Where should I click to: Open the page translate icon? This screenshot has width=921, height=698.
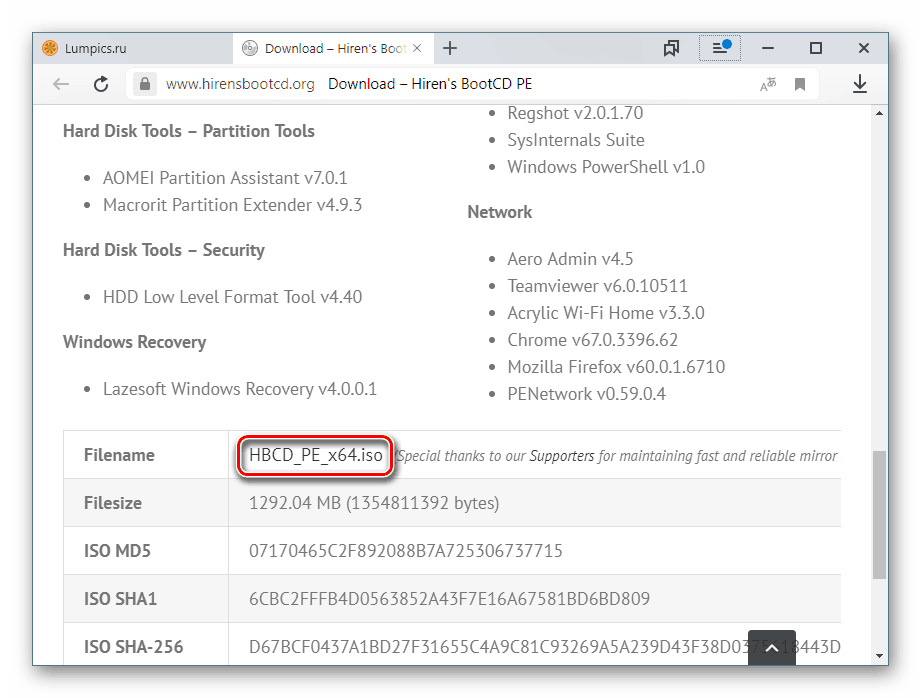pos(768,85)
